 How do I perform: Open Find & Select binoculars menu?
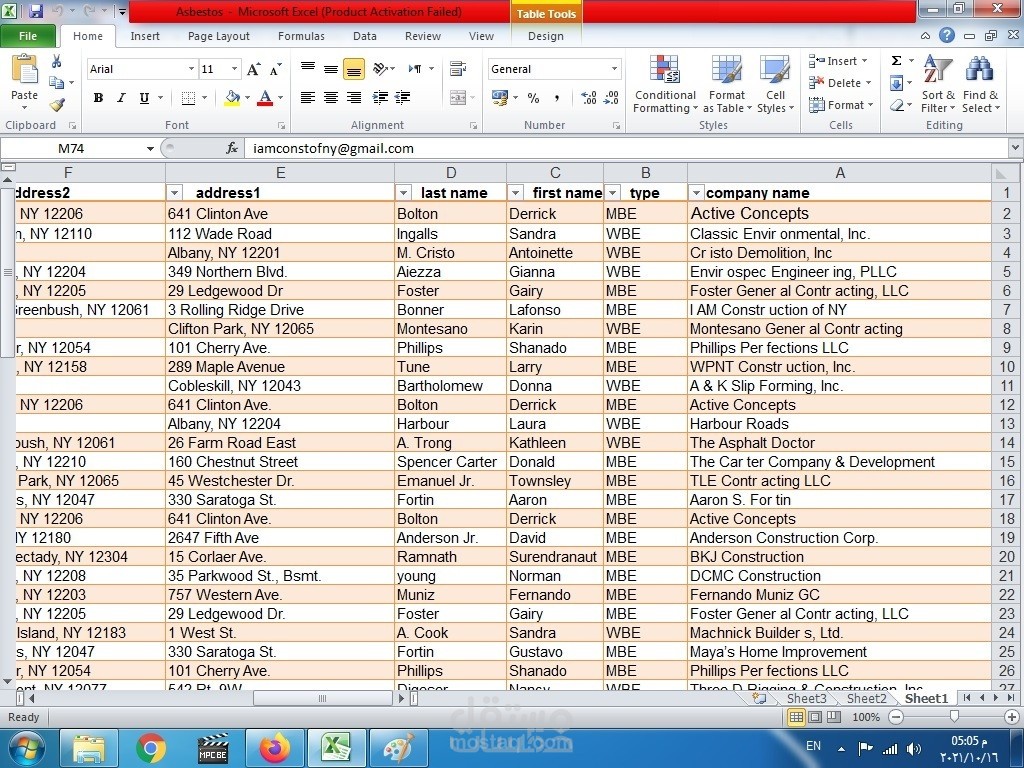coord(980,84)
